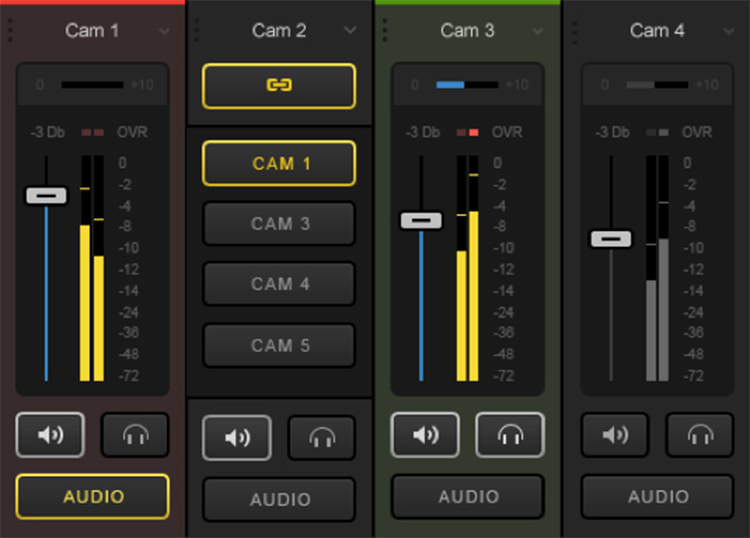Toggle the link button in Cam 2

(279, 86)
